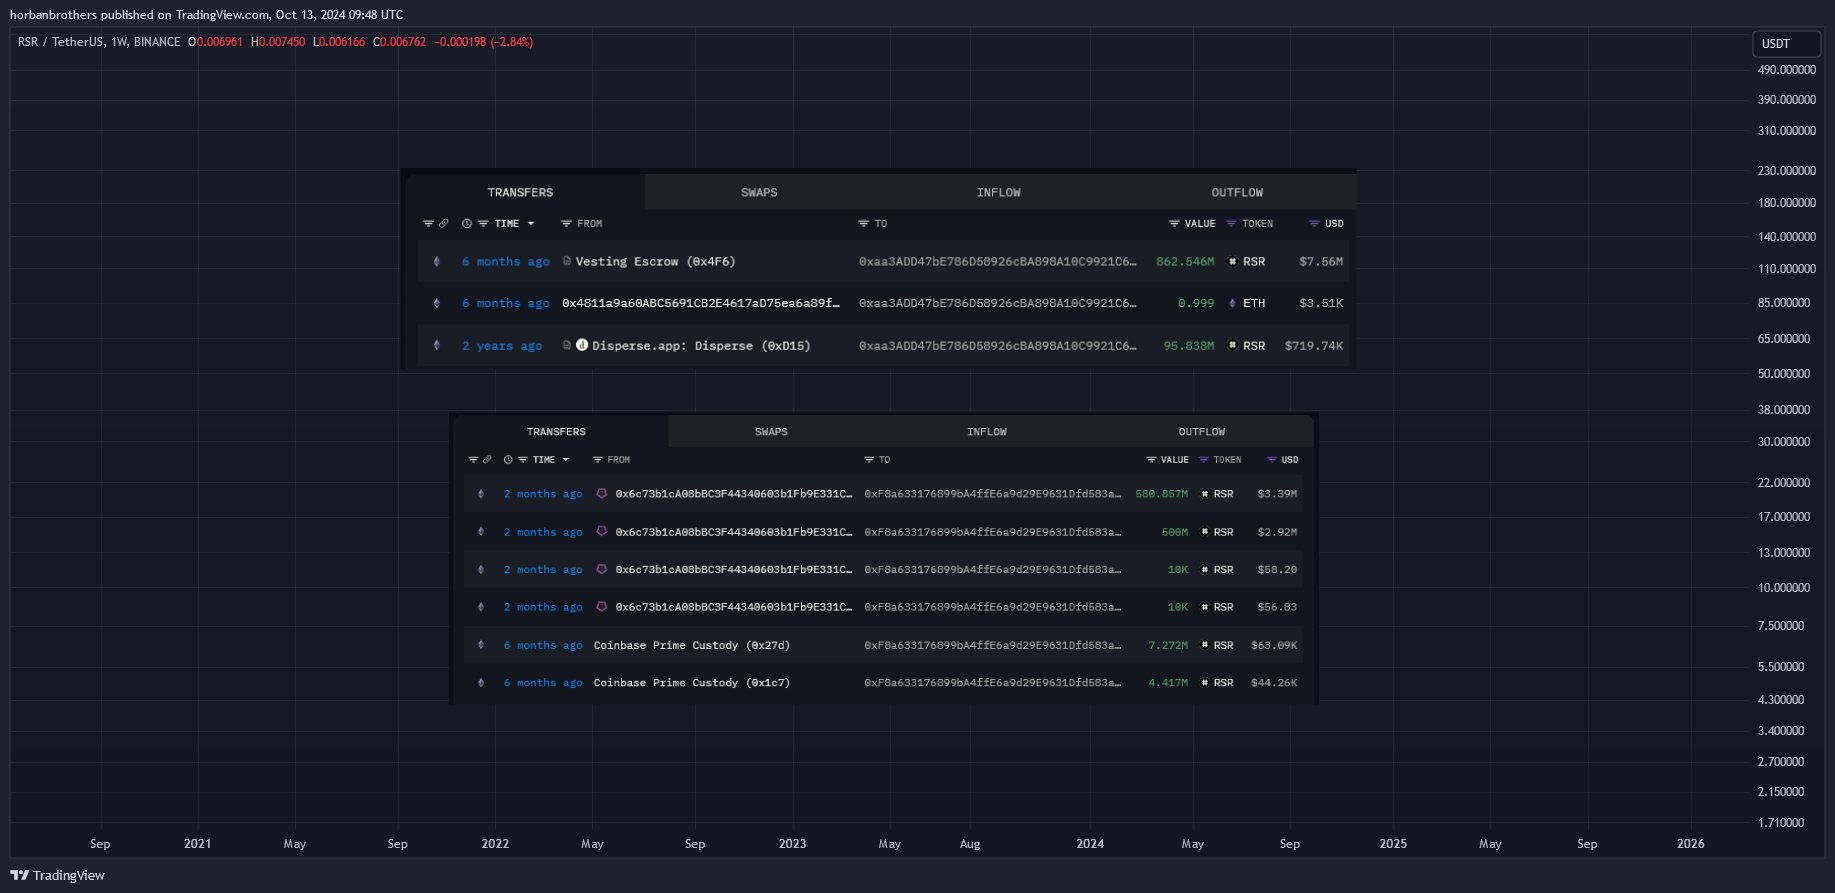Image resolution: width=1835 pixels, height=893 pixels.
Task: Click the 2024 label on the time axis
Action: (1090, 844)
